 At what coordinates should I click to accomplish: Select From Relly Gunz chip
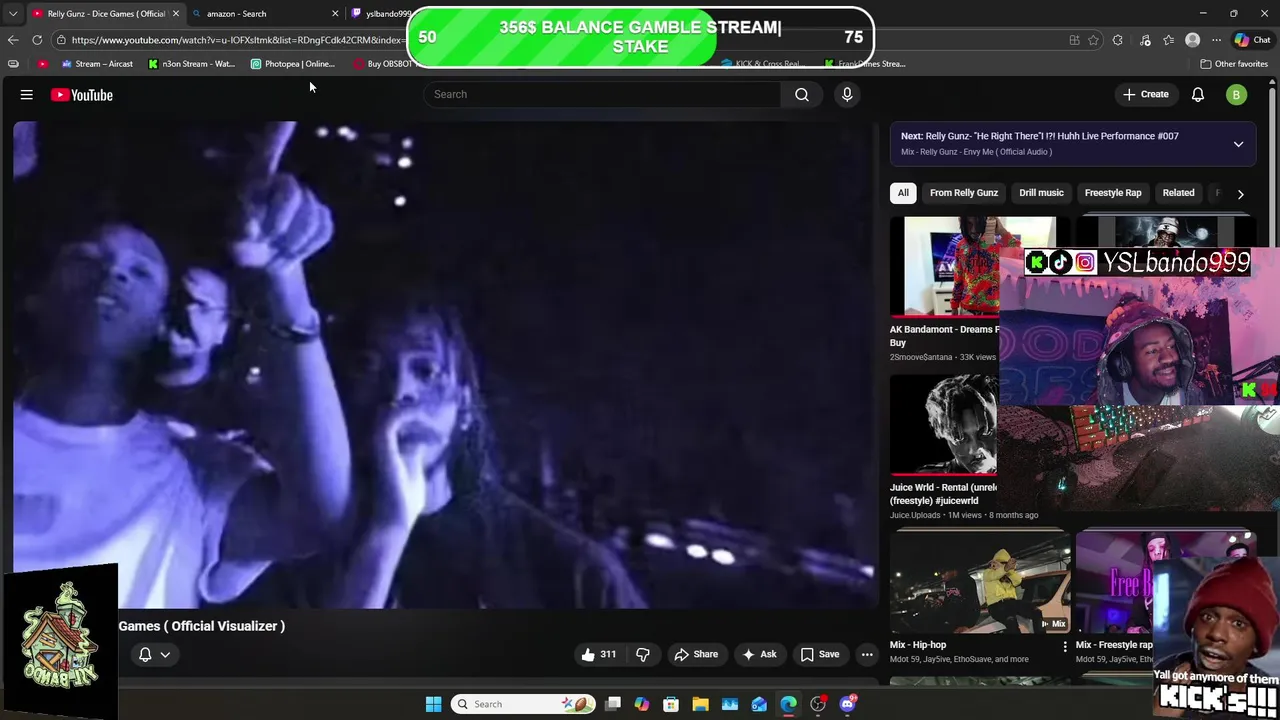964,193
